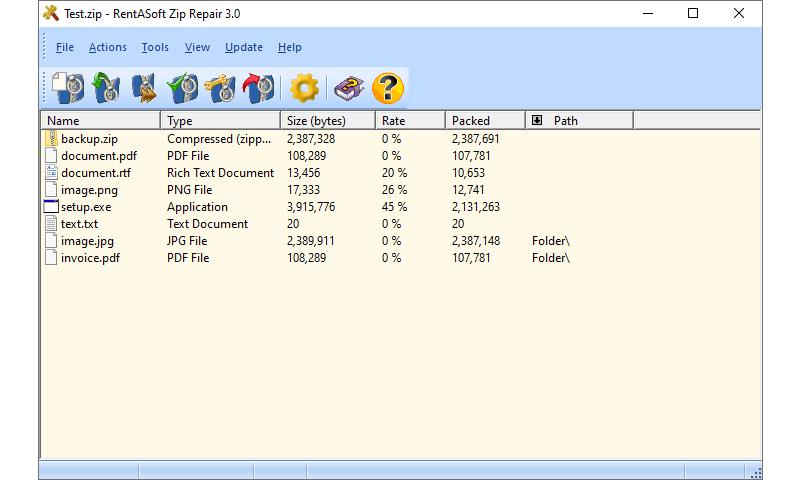Click the document.pdf file icon
The image size is (800, 480).
(52, 156)
